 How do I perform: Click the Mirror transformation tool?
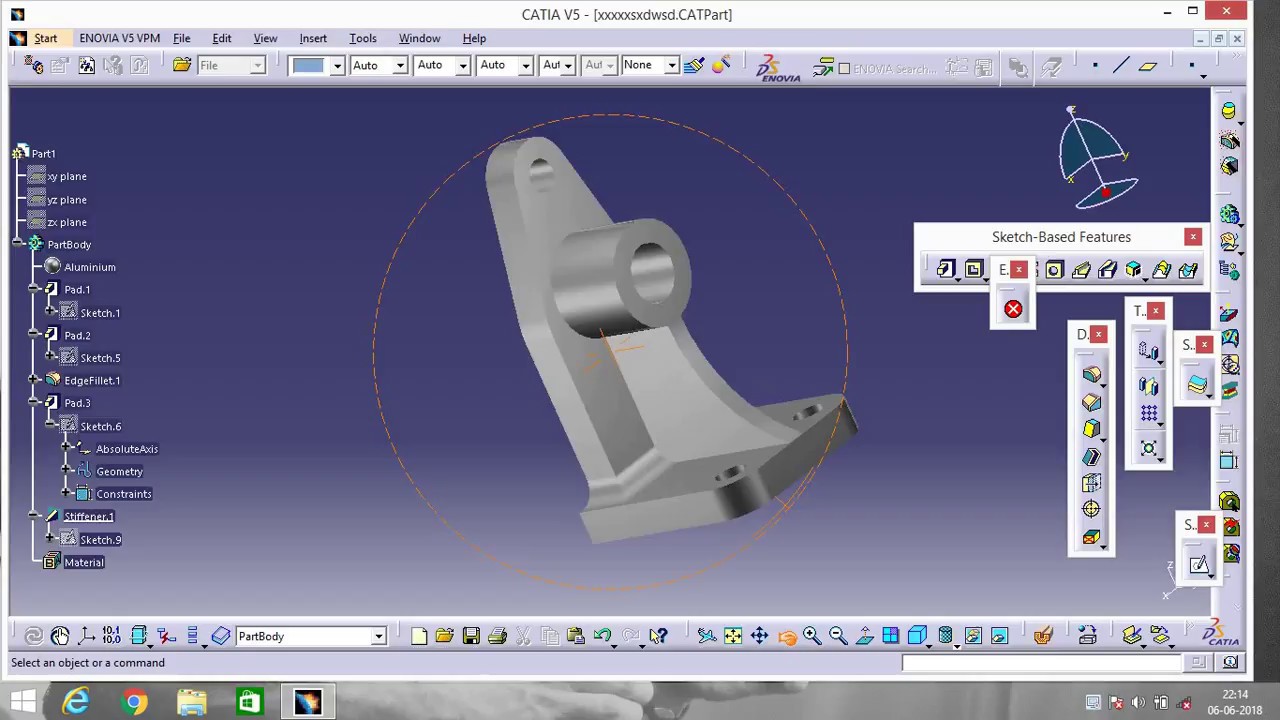[x=1148, y=385]
